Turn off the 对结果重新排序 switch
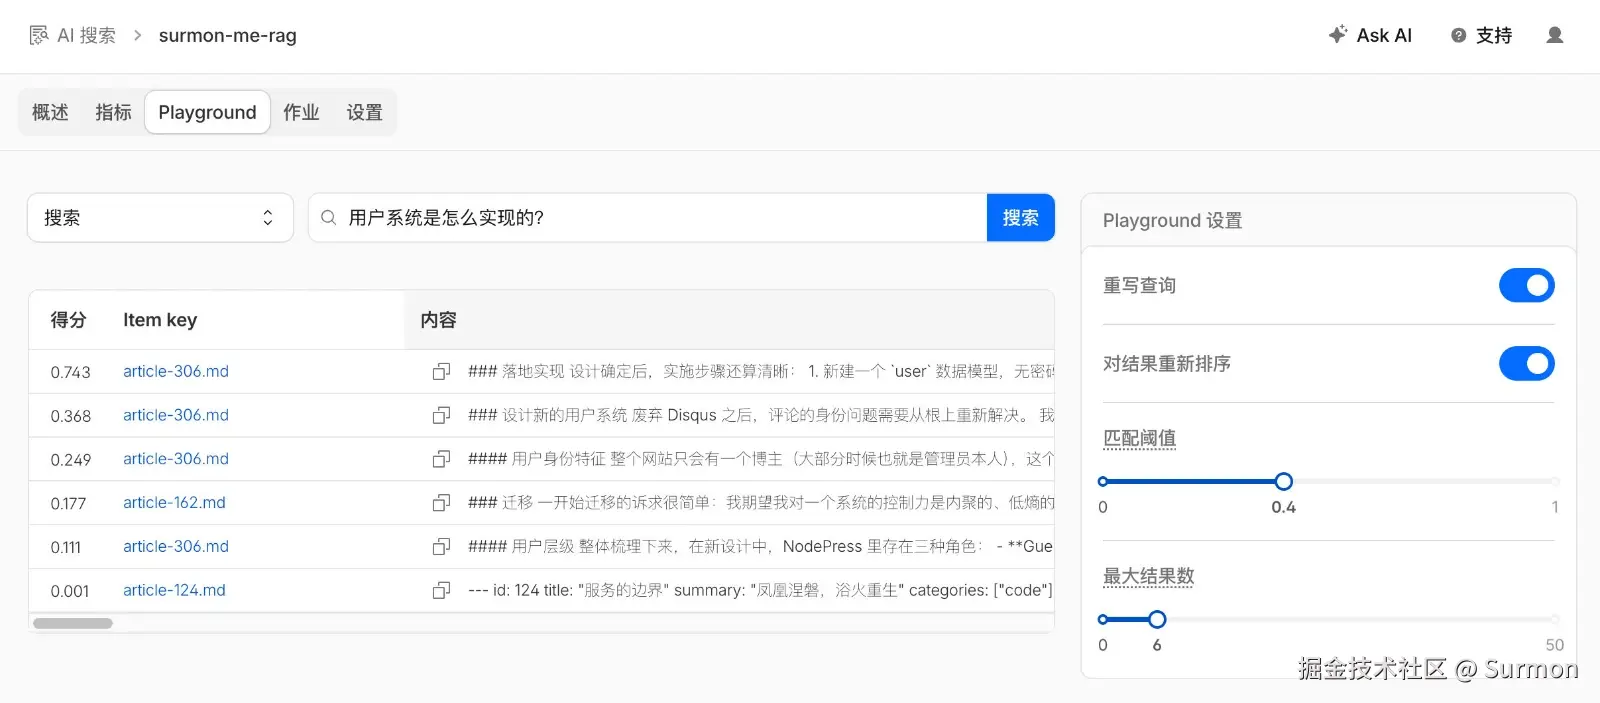Image resolution: width=1600 pixels, height=703 pixels. tap(1526, 364)
